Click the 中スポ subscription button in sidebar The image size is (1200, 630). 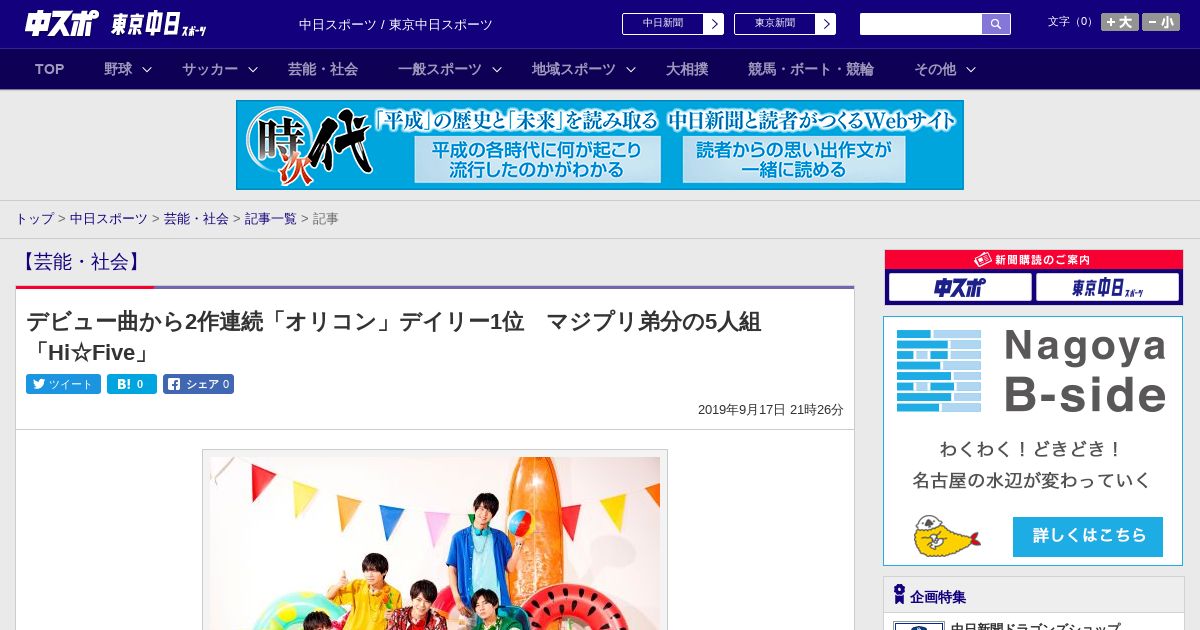tap(960, 288)
